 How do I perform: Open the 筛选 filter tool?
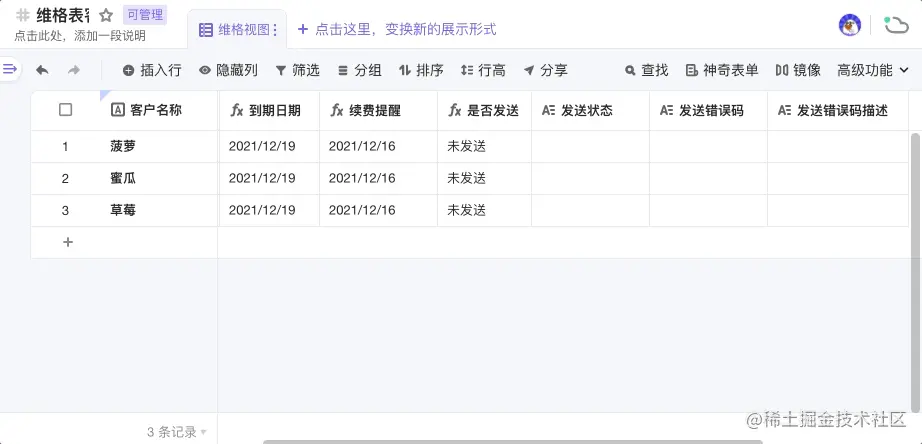coord(298,71)
